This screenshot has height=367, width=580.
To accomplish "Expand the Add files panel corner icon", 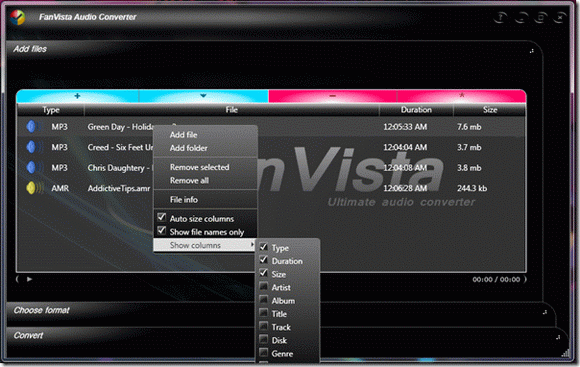I will (x=532, y=51).
